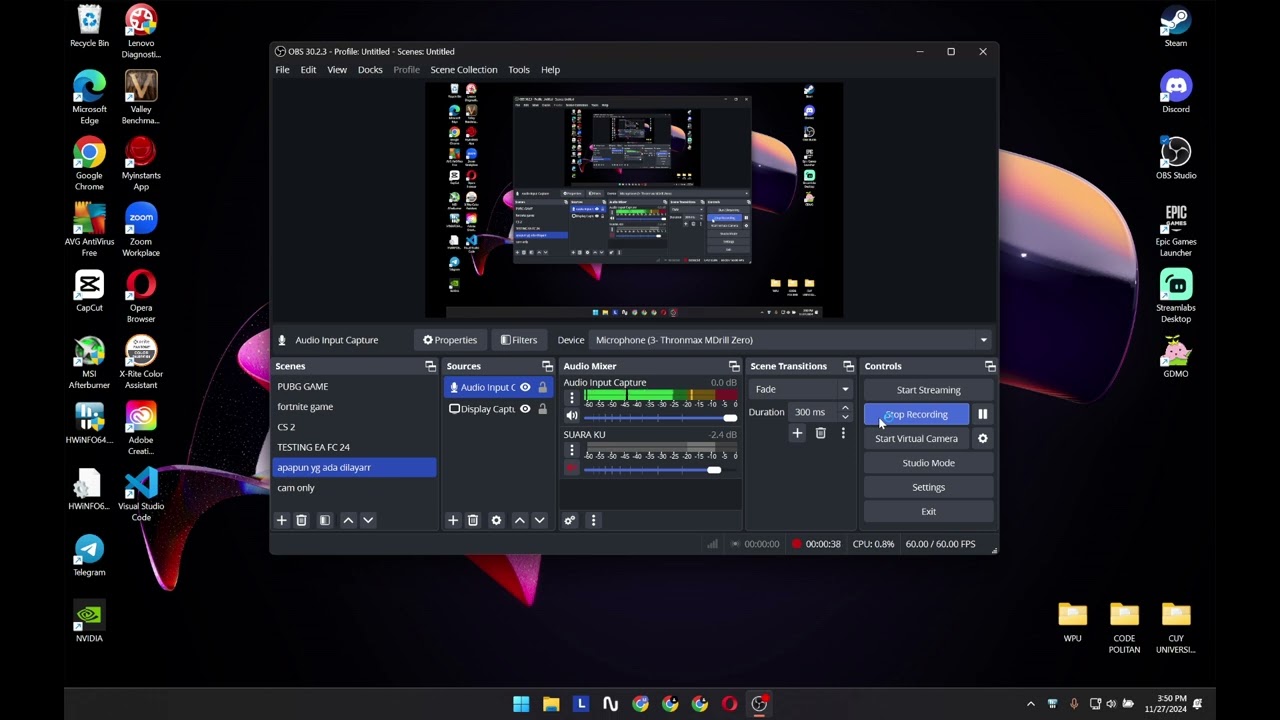Hide the Display Capture source
The width and height of the screenshot is (1280, 720).
[525, 409]
